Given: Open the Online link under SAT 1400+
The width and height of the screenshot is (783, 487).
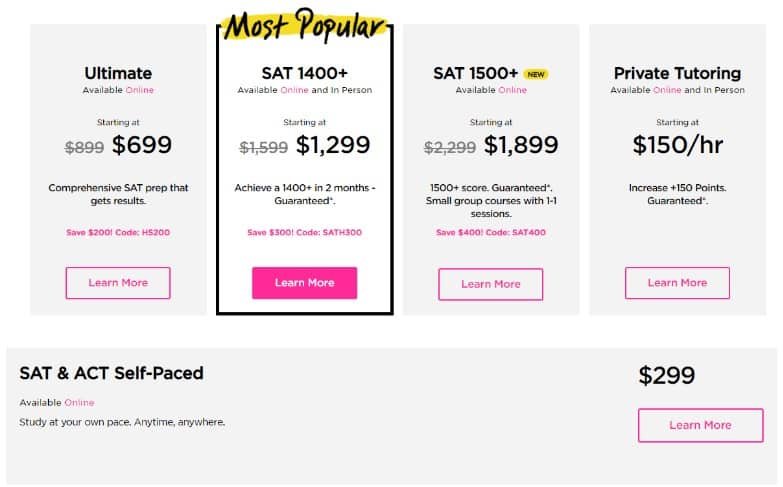Looking at the screenshot, I should click(294, 90).
